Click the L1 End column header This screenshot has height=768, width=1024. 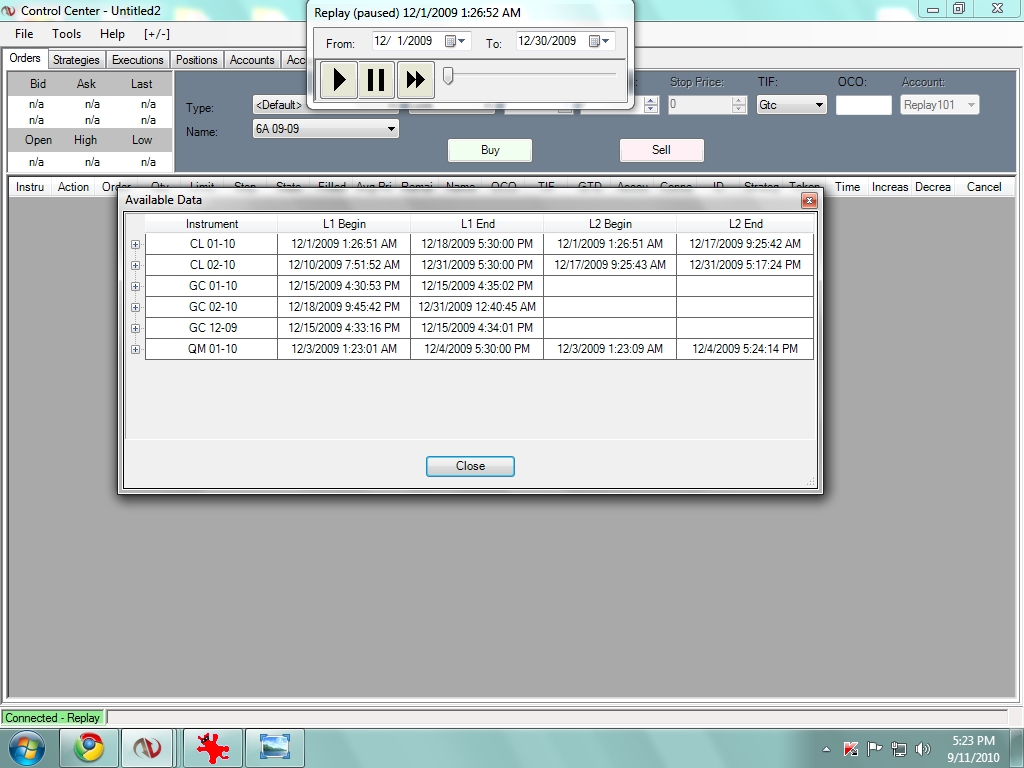pos(477,224)
